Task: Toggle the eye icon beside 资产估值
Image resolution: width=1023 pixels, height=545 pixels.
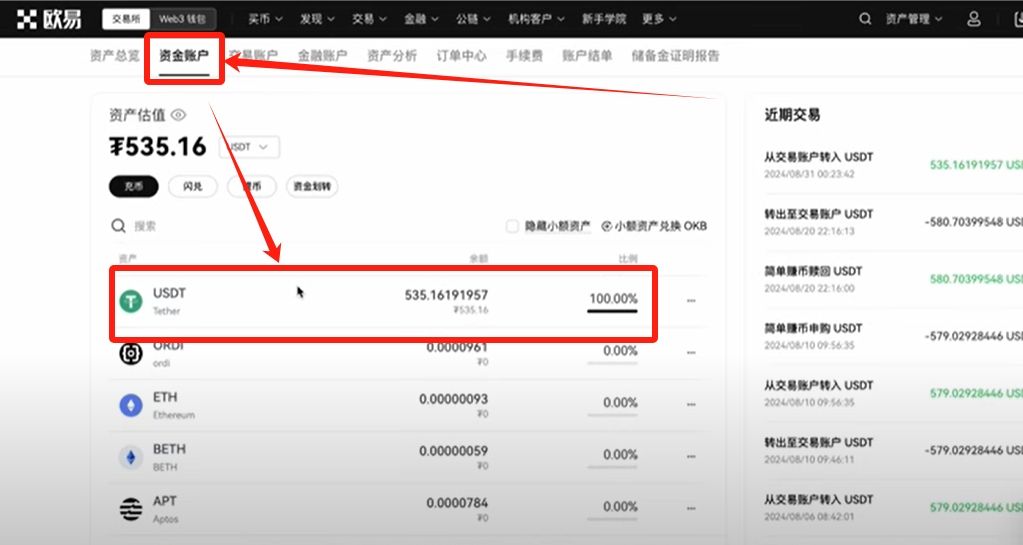Action: point(179,115)
